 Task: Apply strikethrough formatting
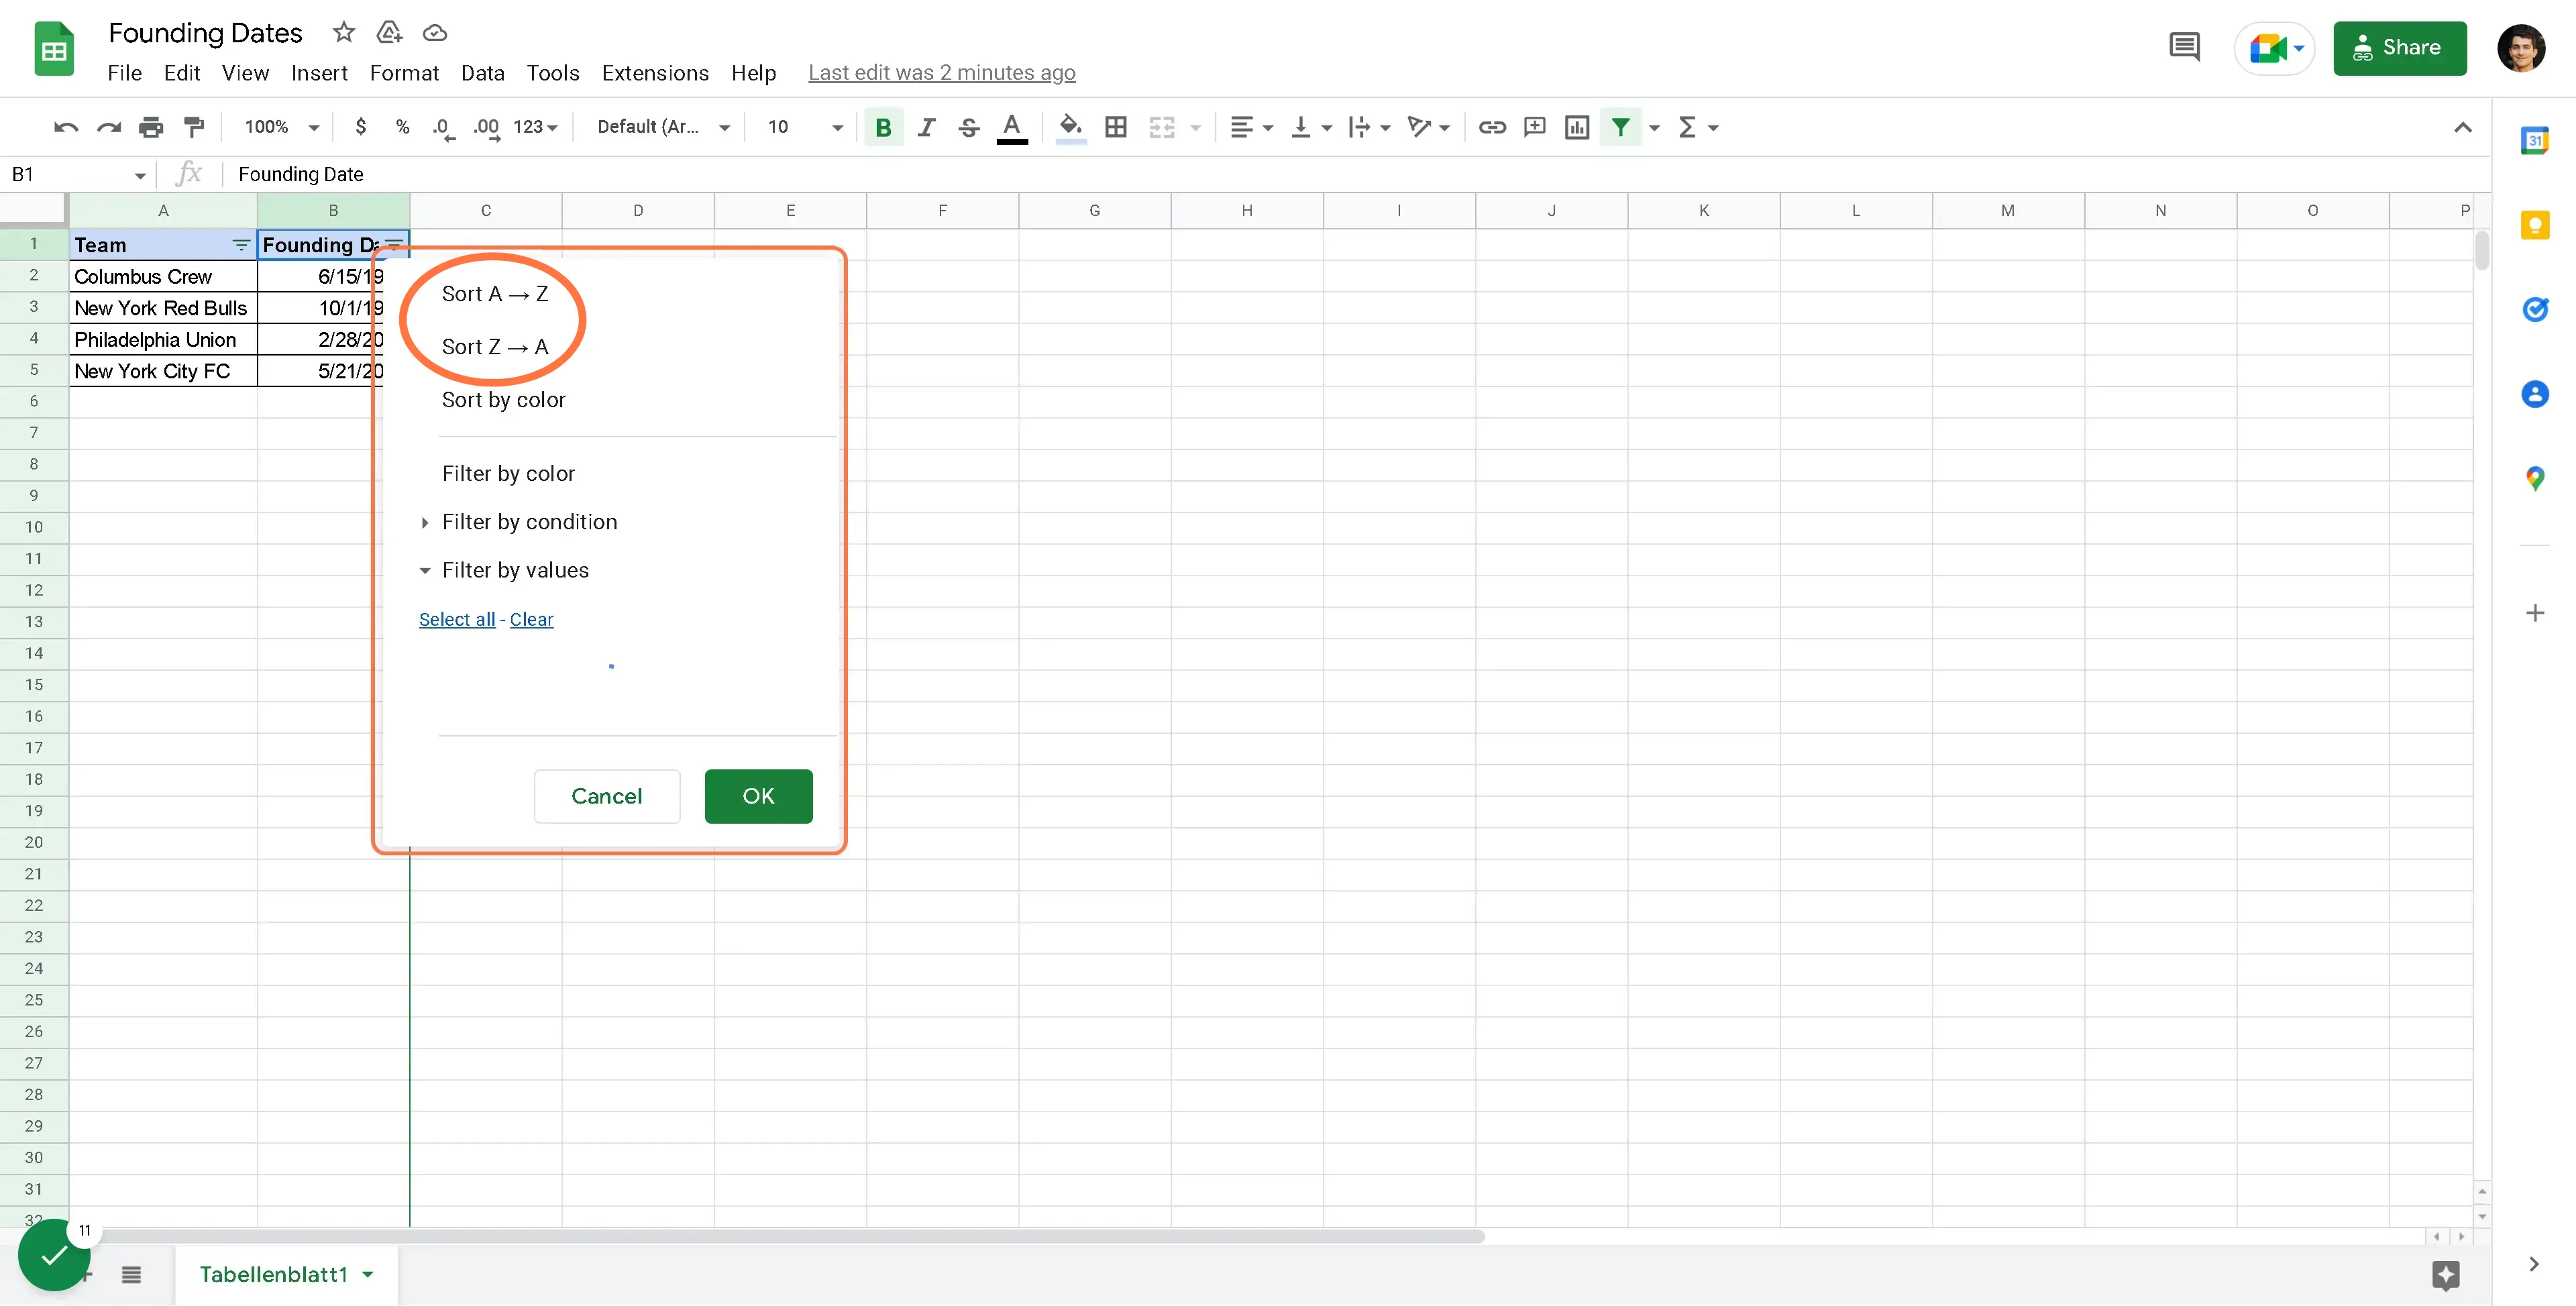969,127
